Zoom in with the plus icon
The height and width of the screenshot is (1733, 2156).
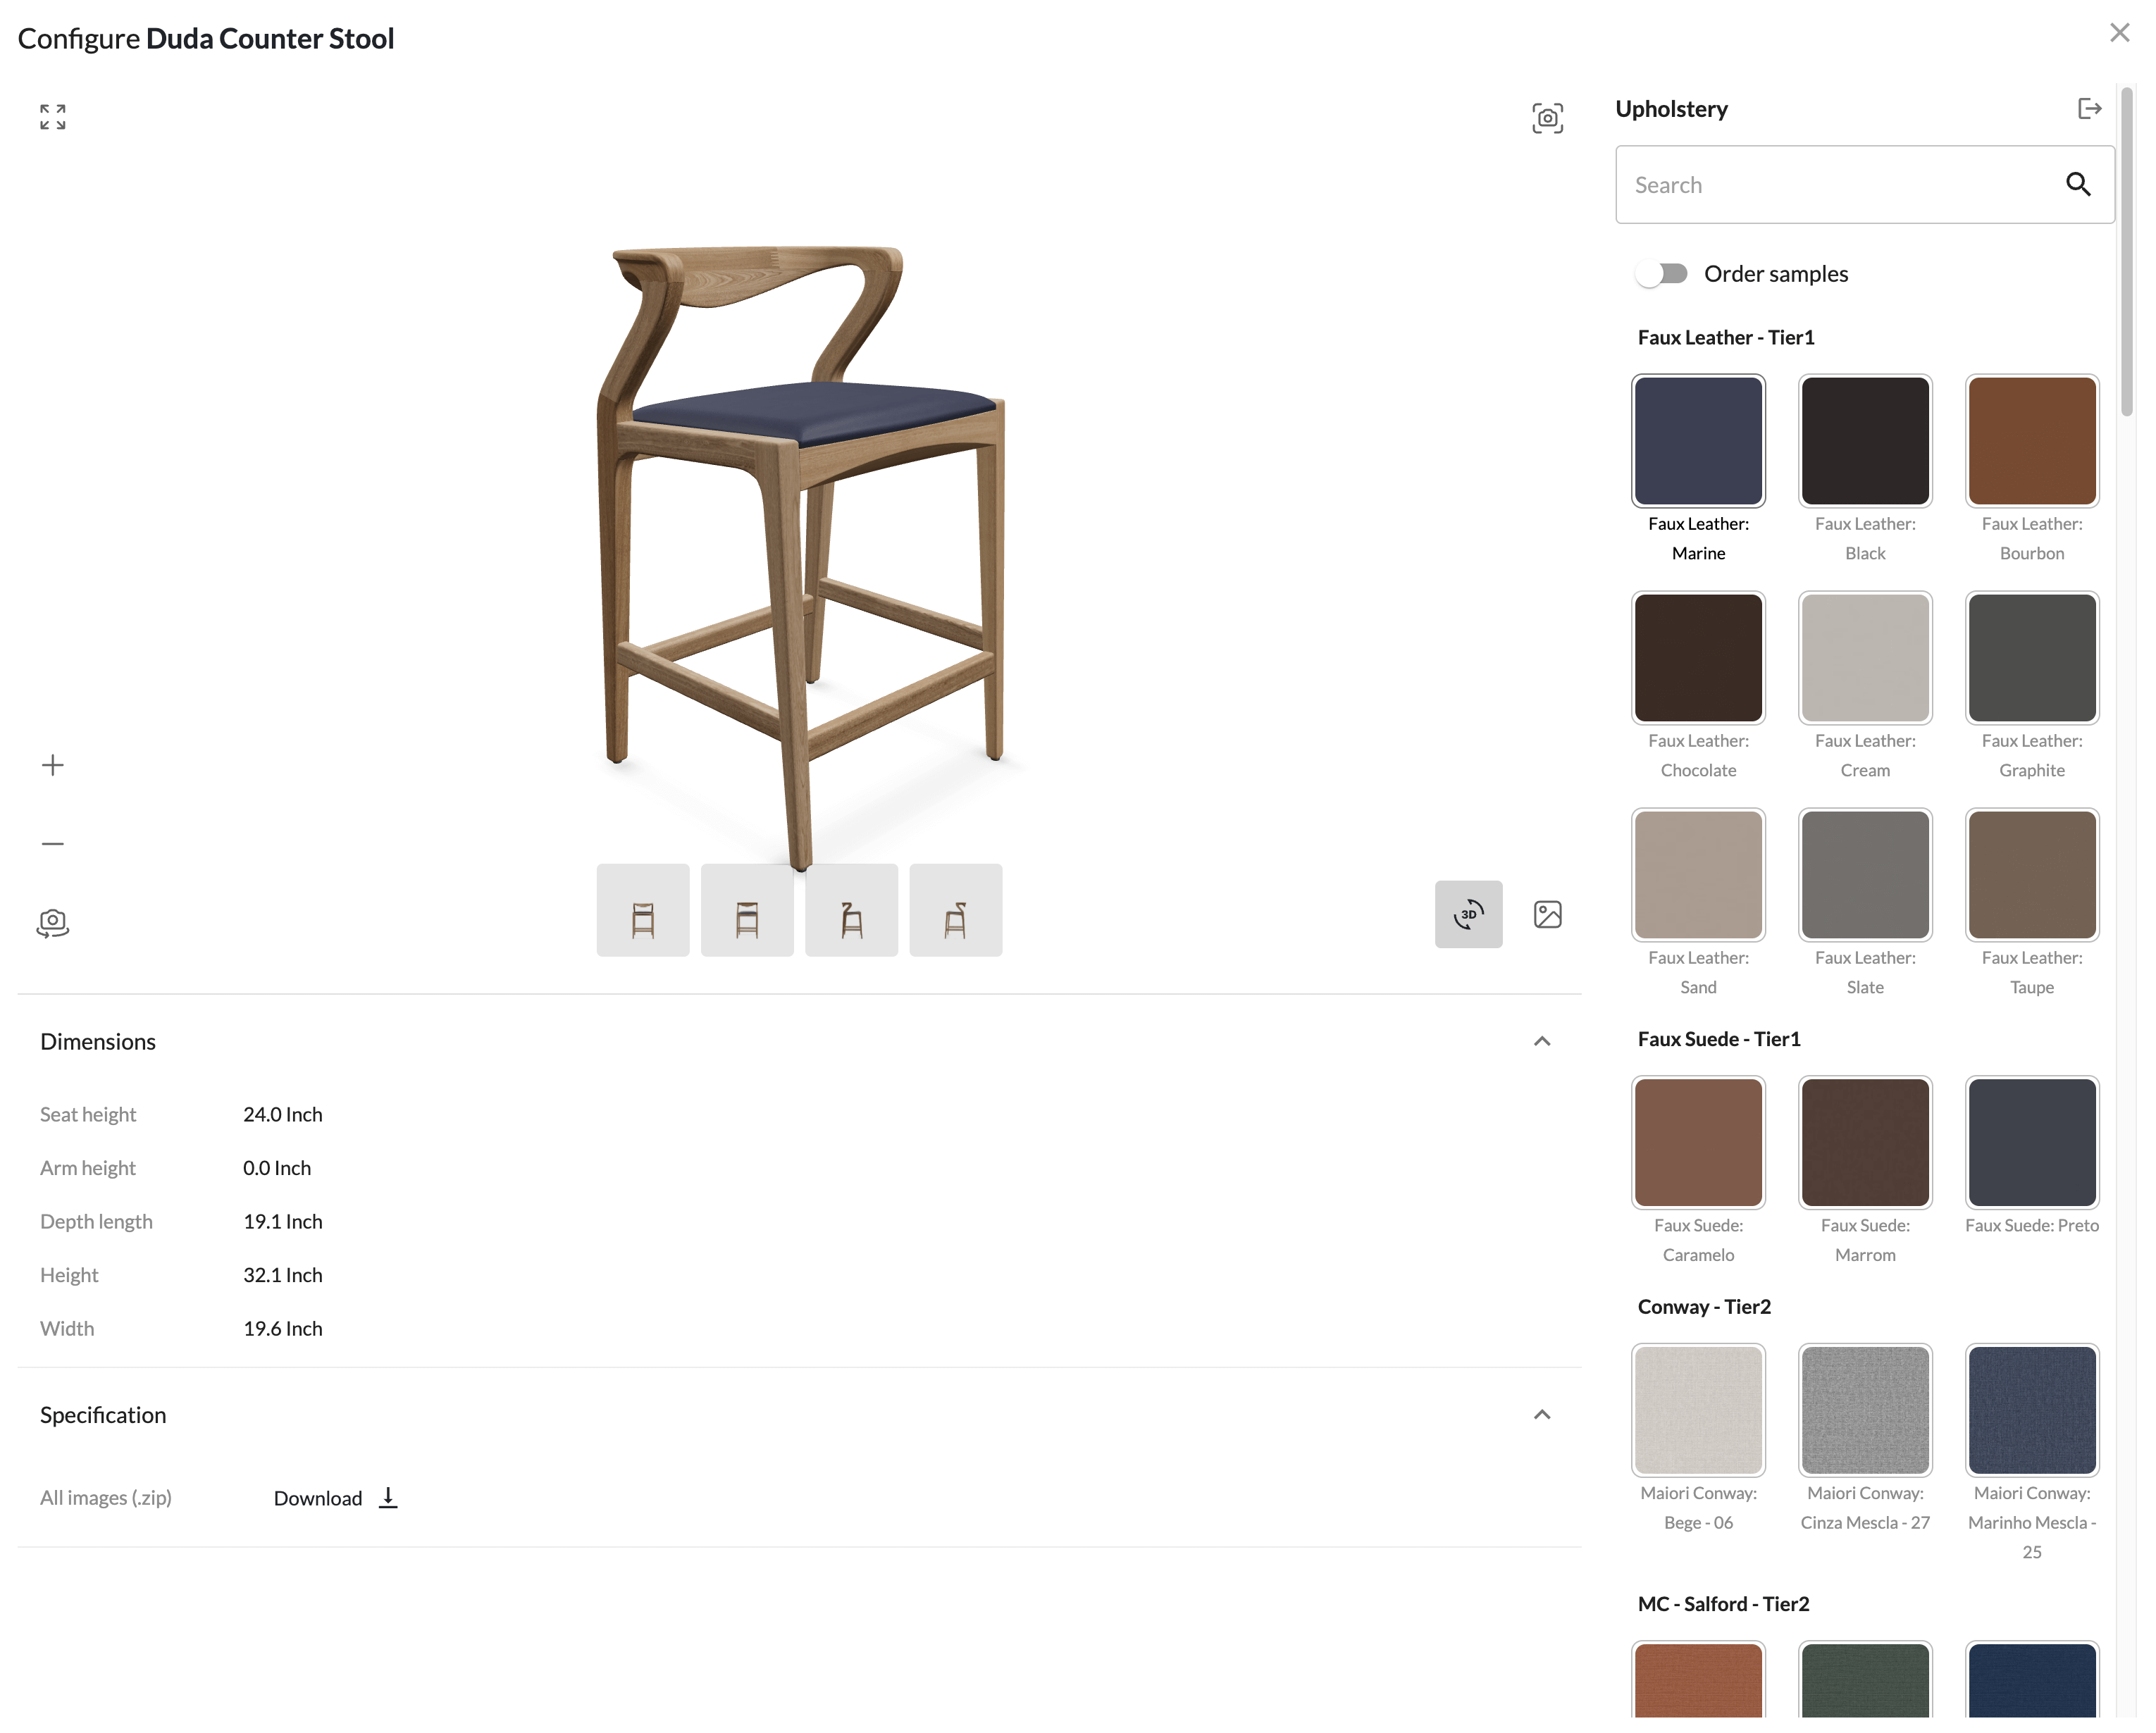coord(53,765)
